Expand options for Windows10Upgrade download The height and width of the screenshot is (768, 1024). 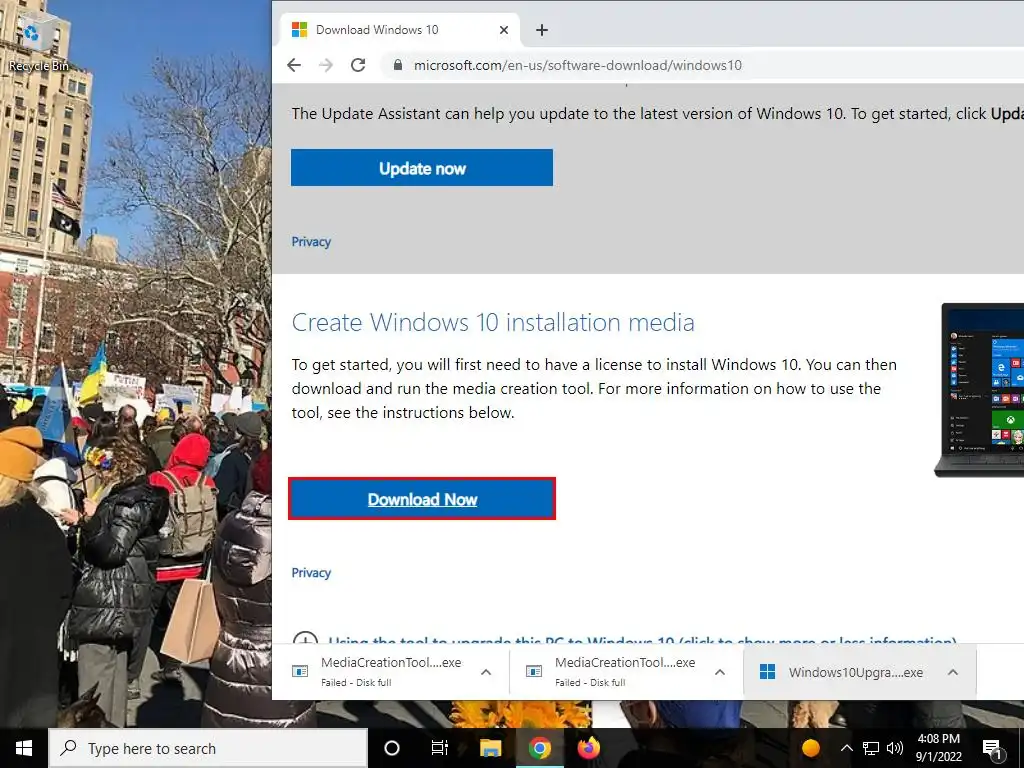tap(953, 672)
